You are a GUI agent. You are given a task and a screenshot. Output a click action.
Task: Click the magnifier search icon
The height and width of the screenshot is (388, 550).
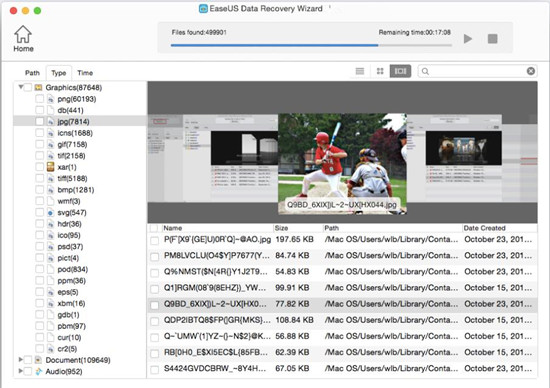tap(425, 71)
